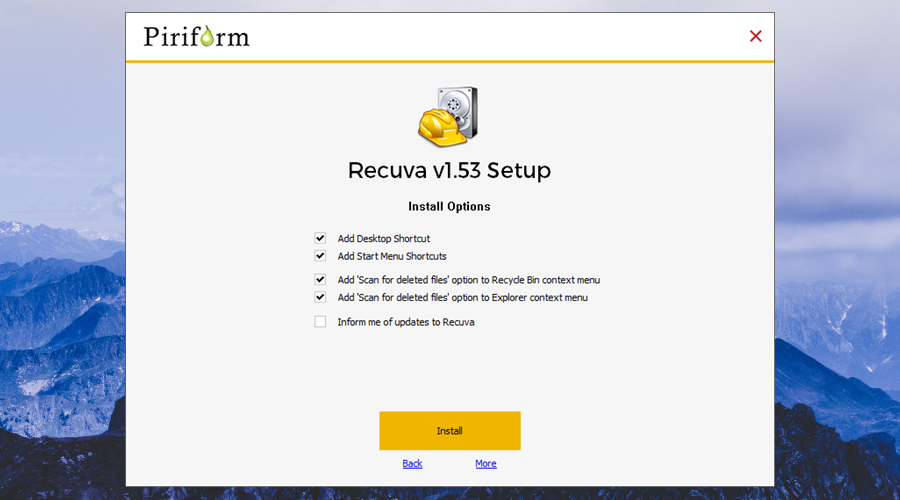Click the yellow Install button
The image size is (900, 500).
(x=449, y=431)
